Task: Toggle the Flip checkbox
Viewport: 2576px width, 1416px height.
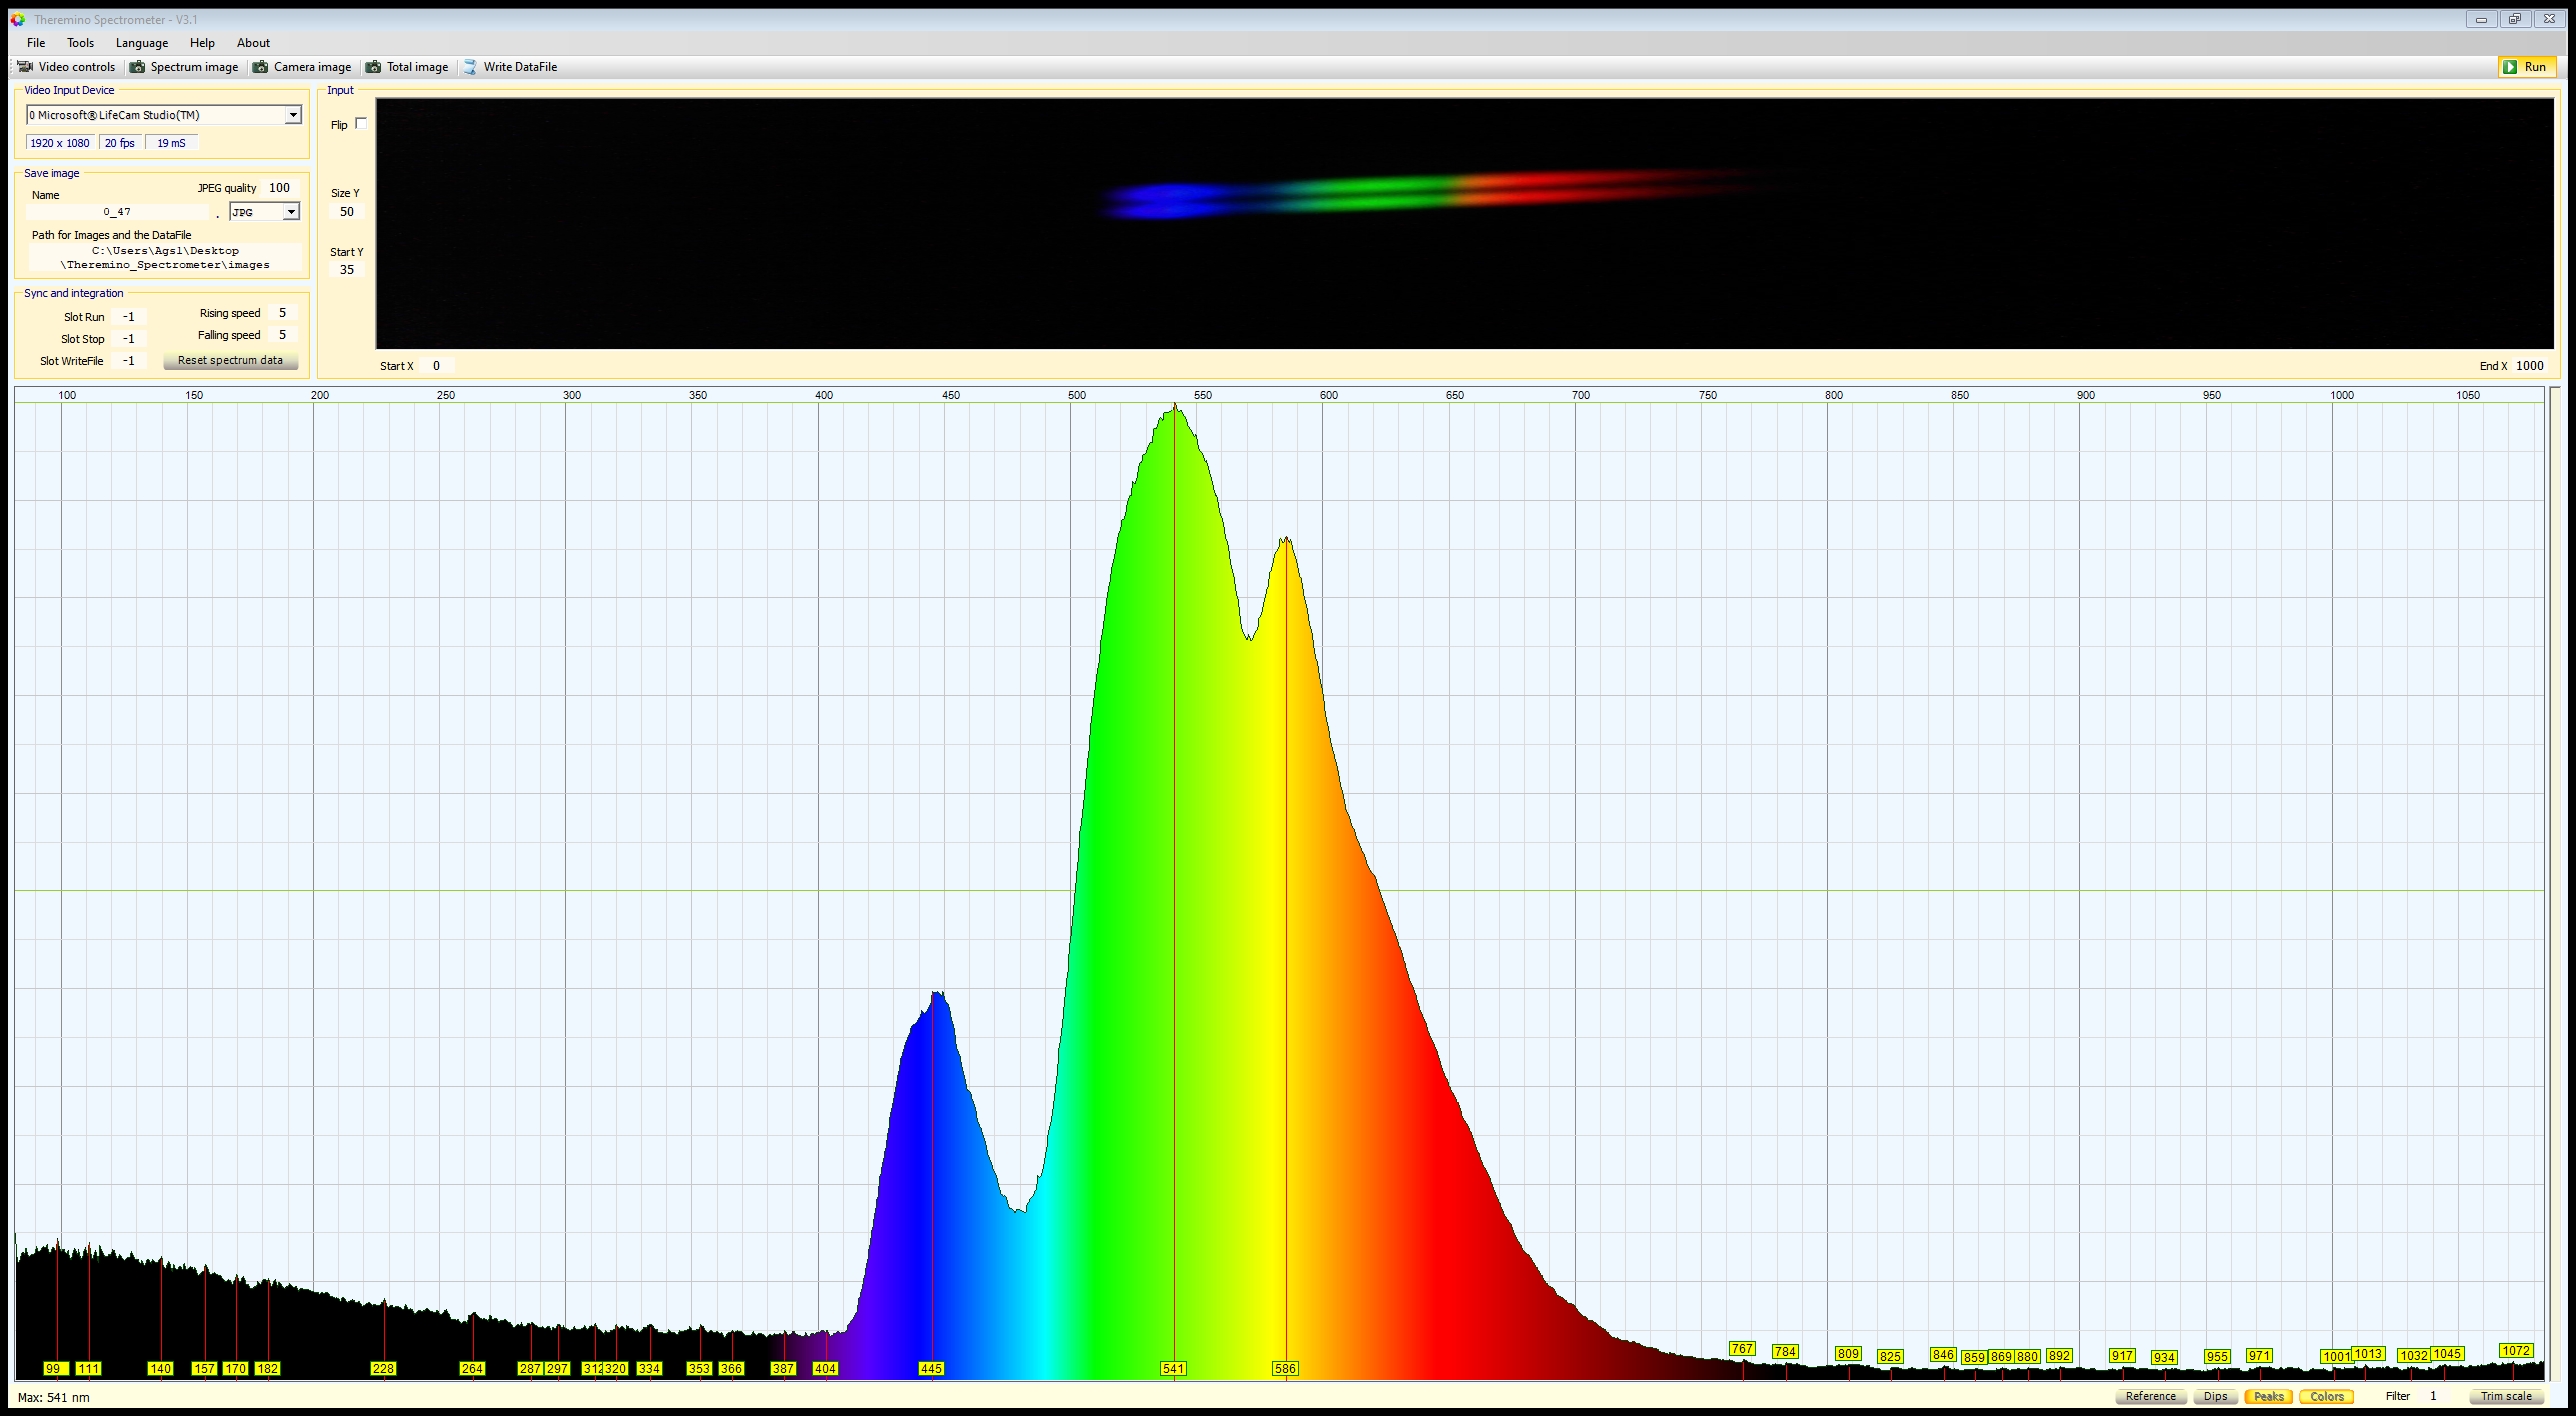Action: (x=361, y=124)
